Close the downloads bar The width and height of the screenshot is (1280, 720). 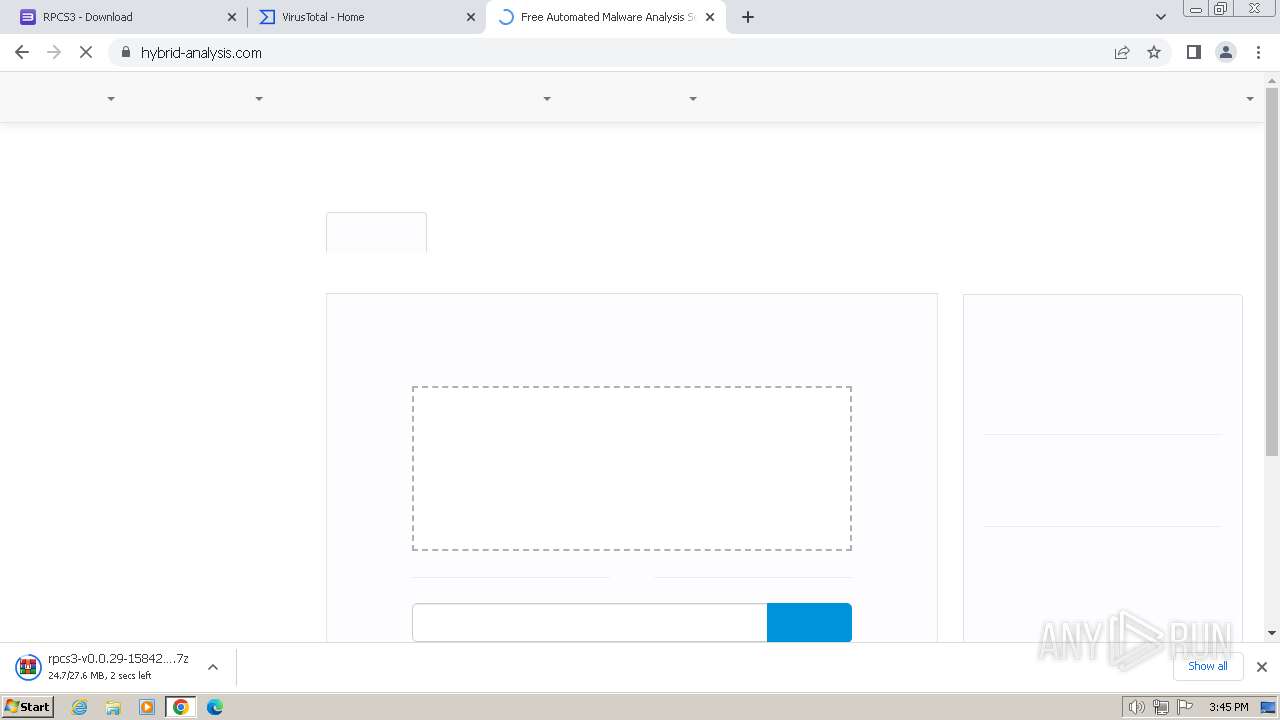(1262, 667)
